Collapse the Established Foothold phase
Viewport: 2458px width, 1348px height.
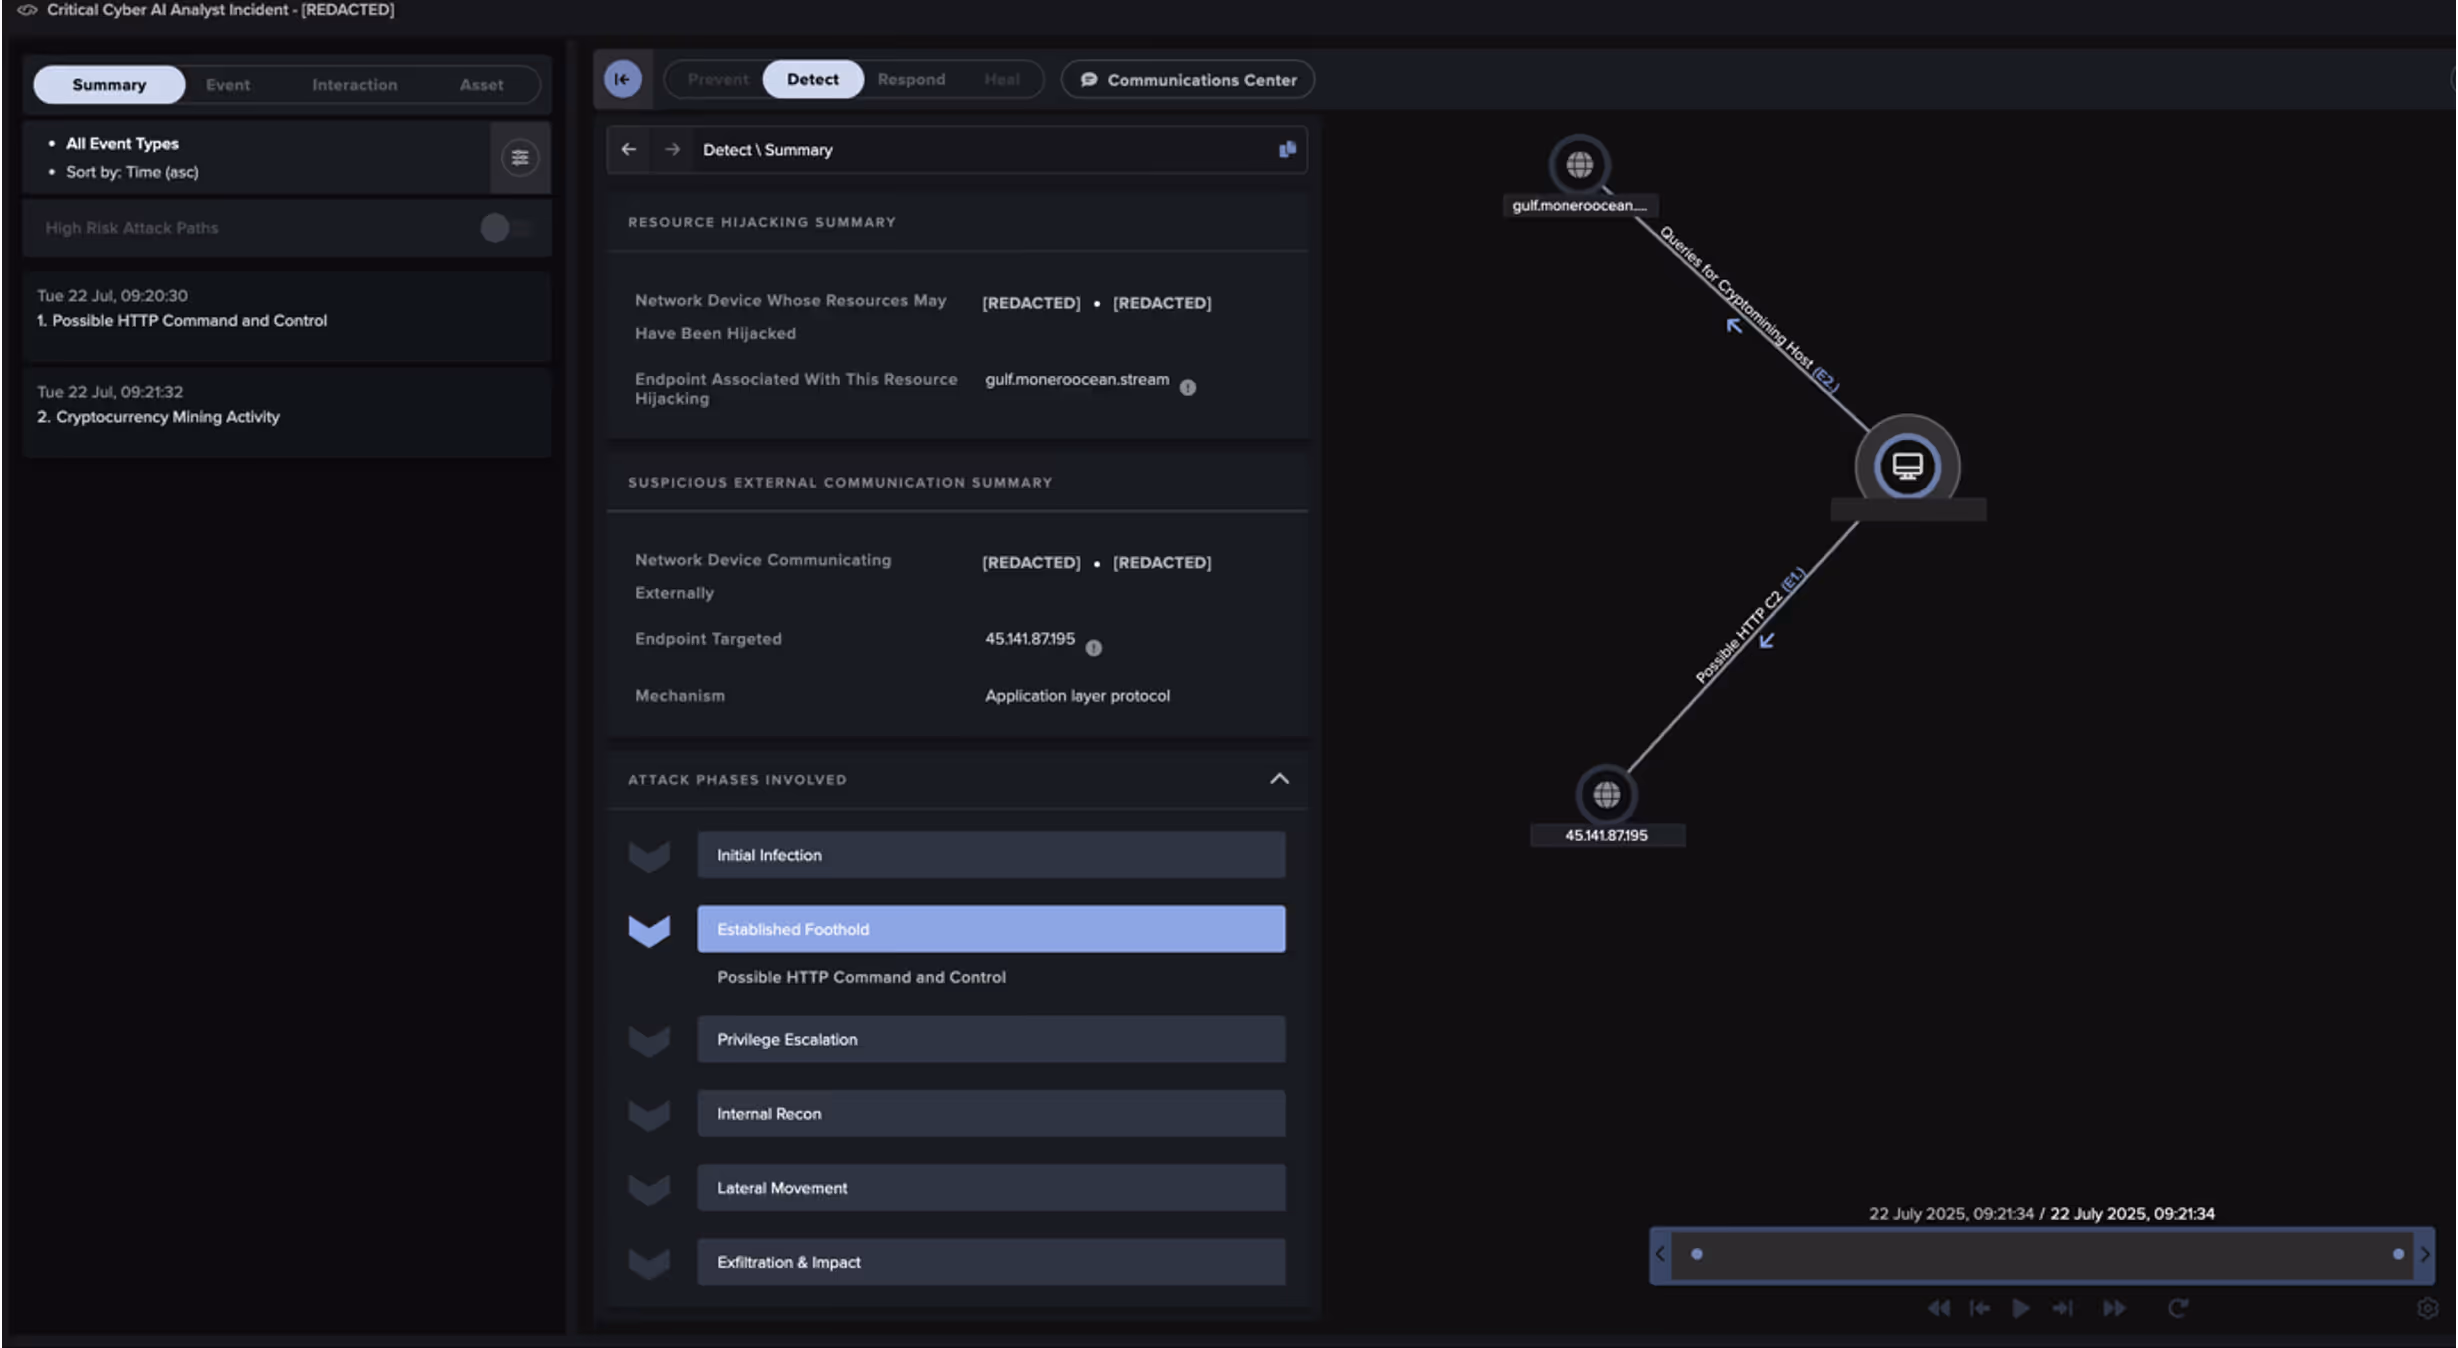click(x=990, y=929)
